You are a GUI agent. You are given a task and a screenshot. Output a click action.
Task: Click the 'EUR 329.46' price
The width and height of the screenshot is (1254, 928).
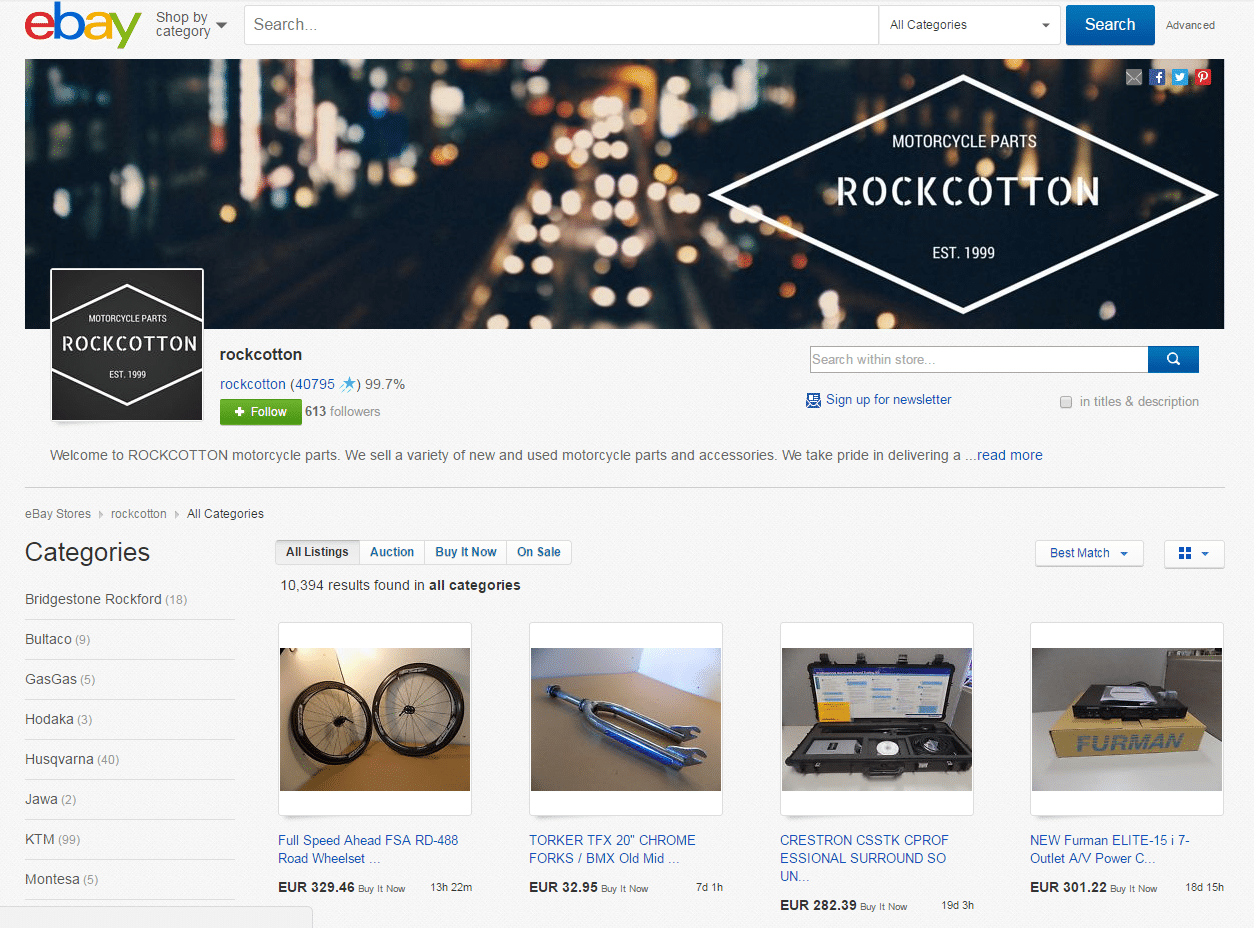click(x=316, y=887)
